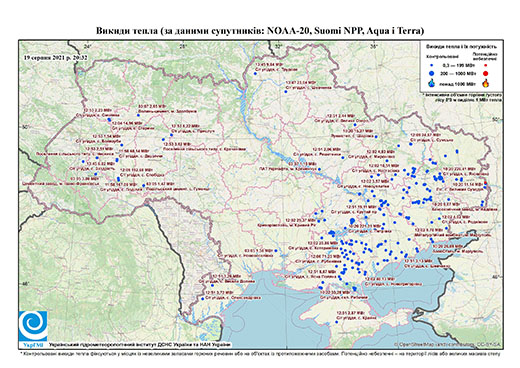Click the blue marker in Crimea
The width and height of the screenshot is (520, 368).
(x=337, y=322)
